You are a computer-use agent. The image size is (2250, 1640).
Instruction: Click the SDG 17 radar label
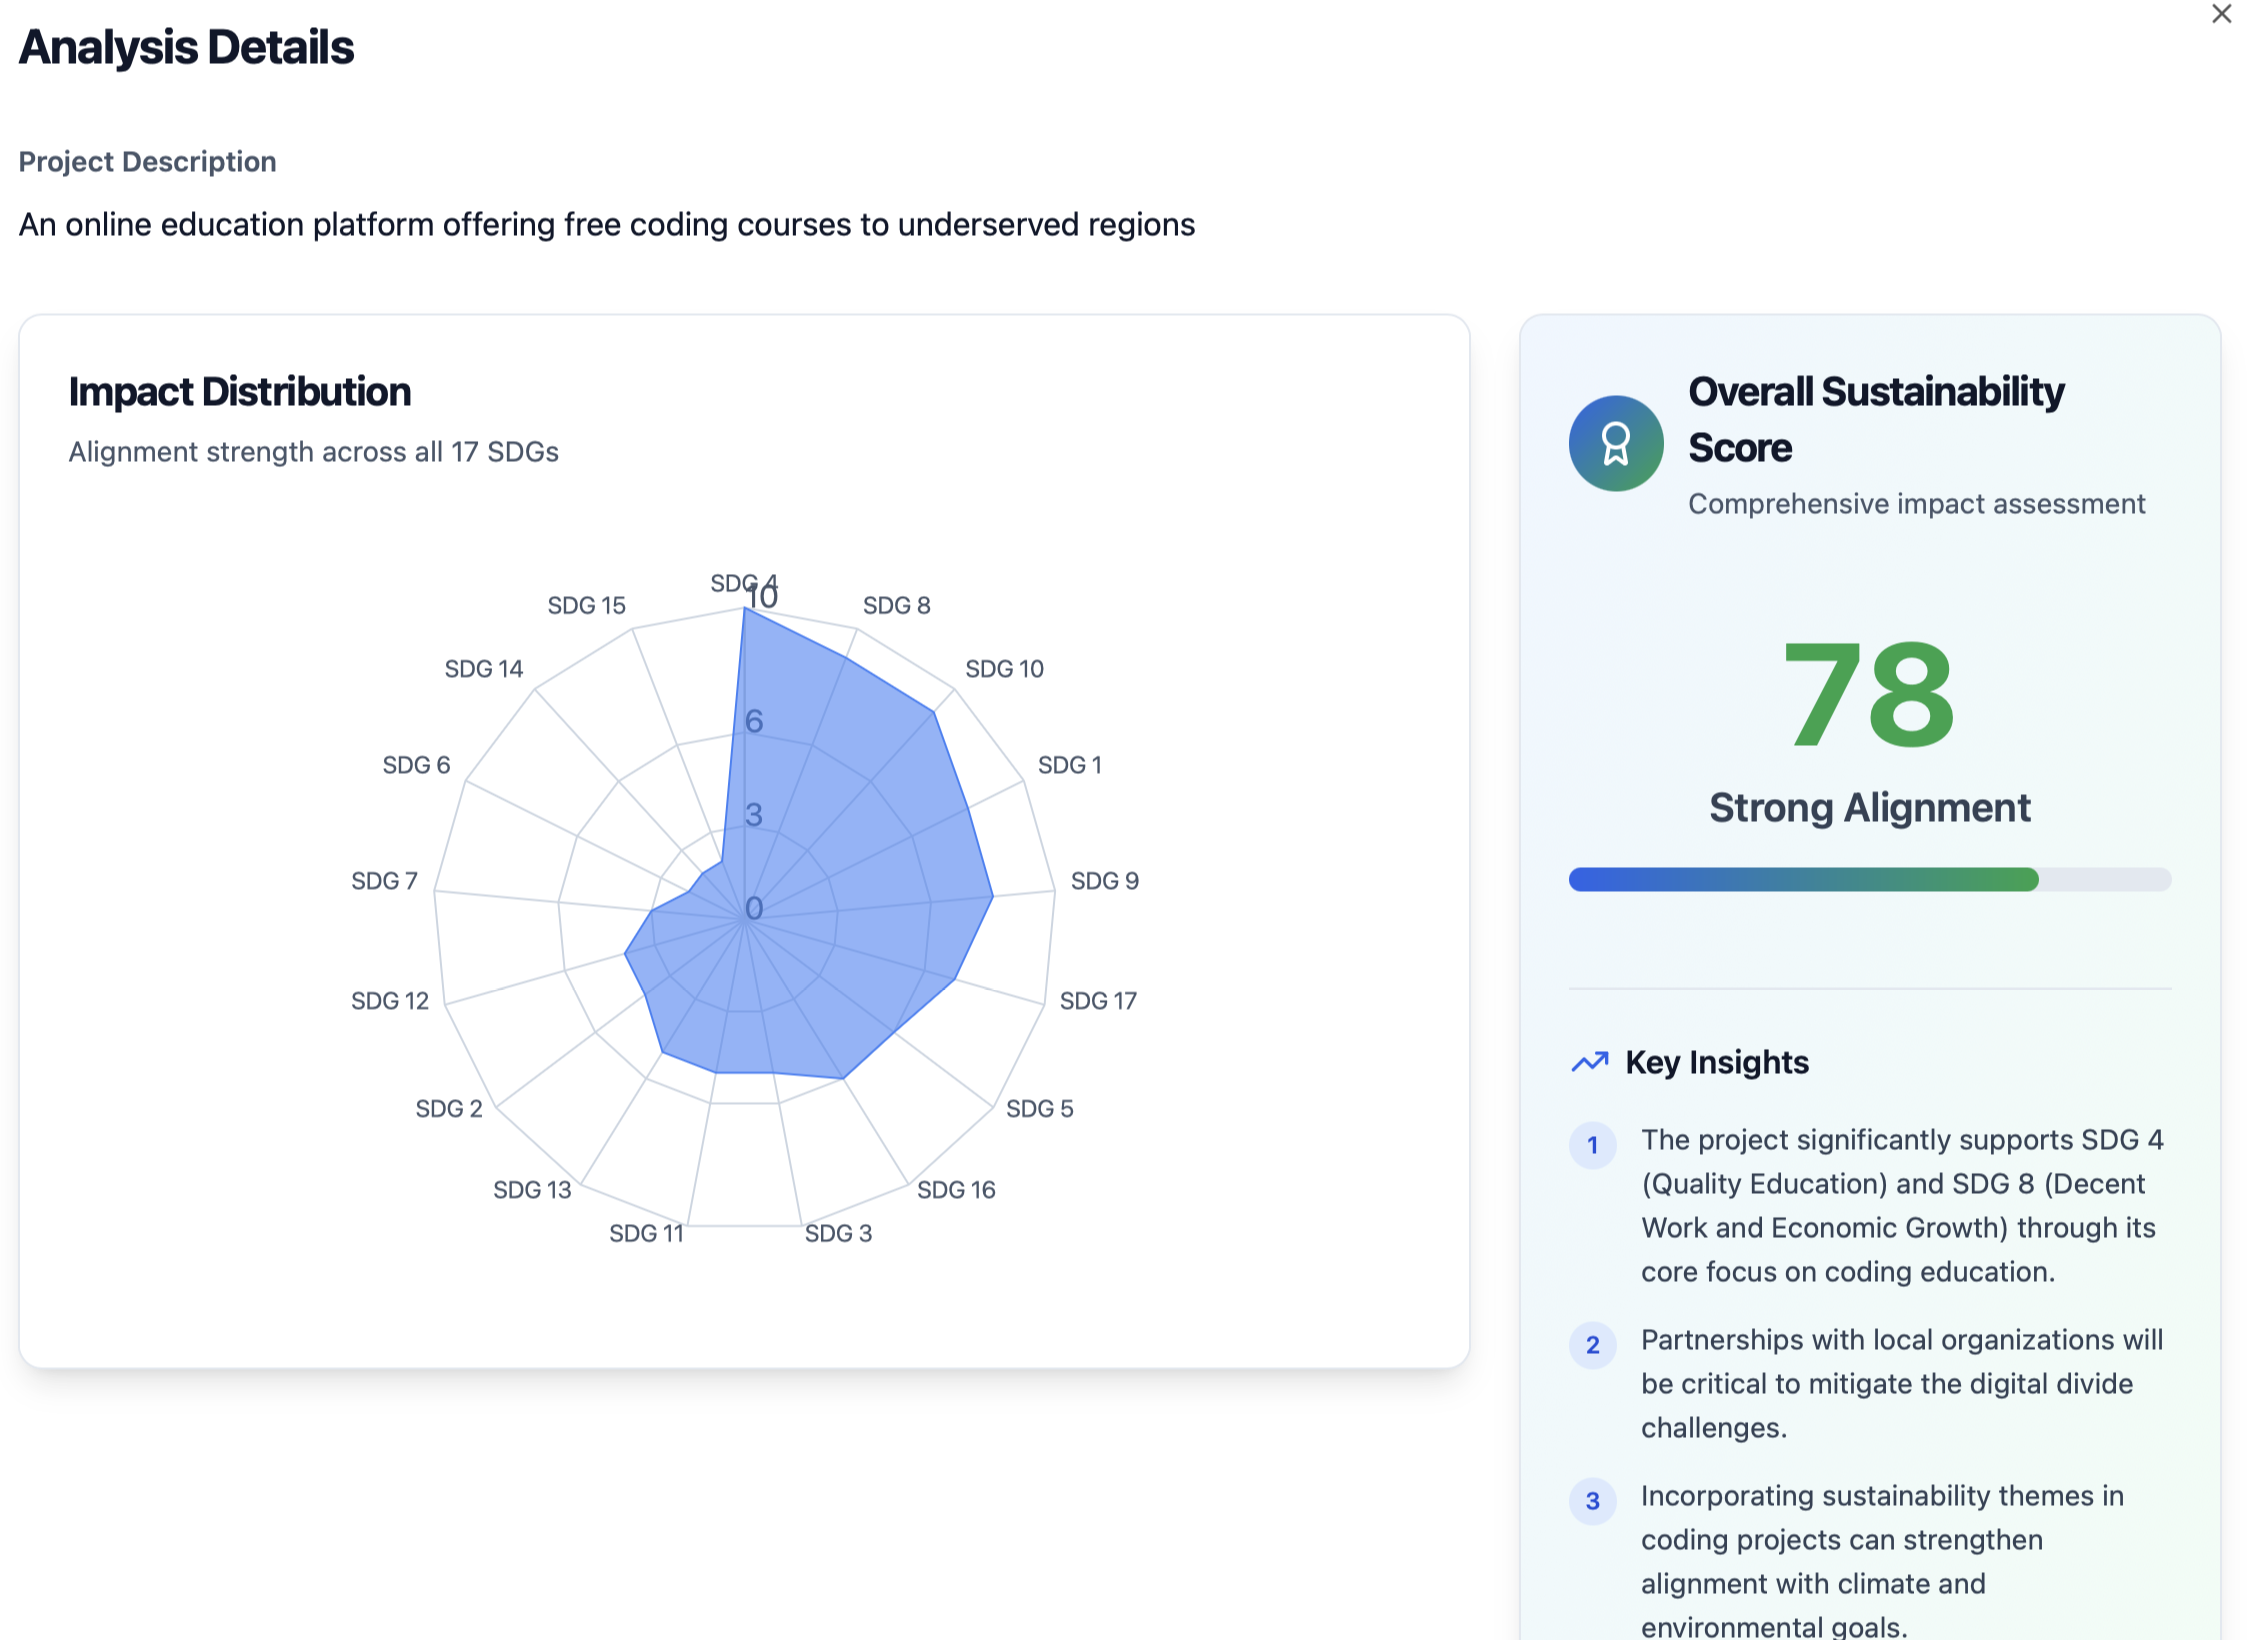[x=1098, y=1001]
